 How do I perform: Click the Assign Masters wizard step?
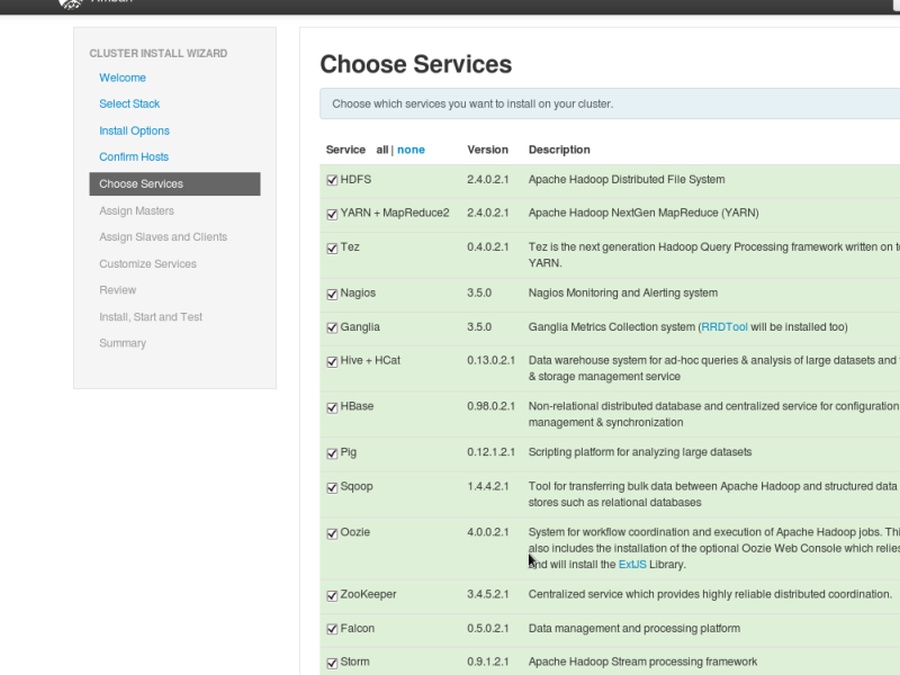pyautogui.click(x=137, y=211)
